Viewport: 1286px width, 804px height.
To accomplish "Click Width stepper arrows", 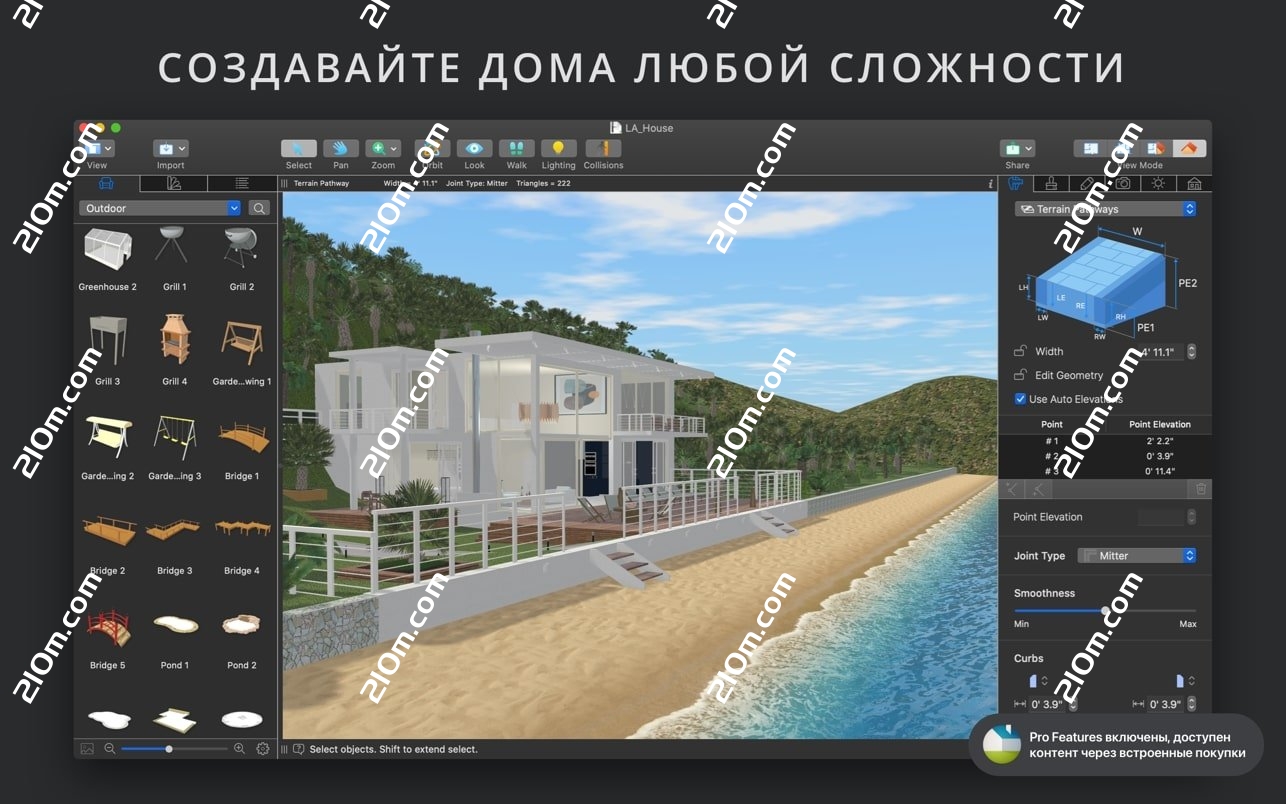I will 1191,352.
